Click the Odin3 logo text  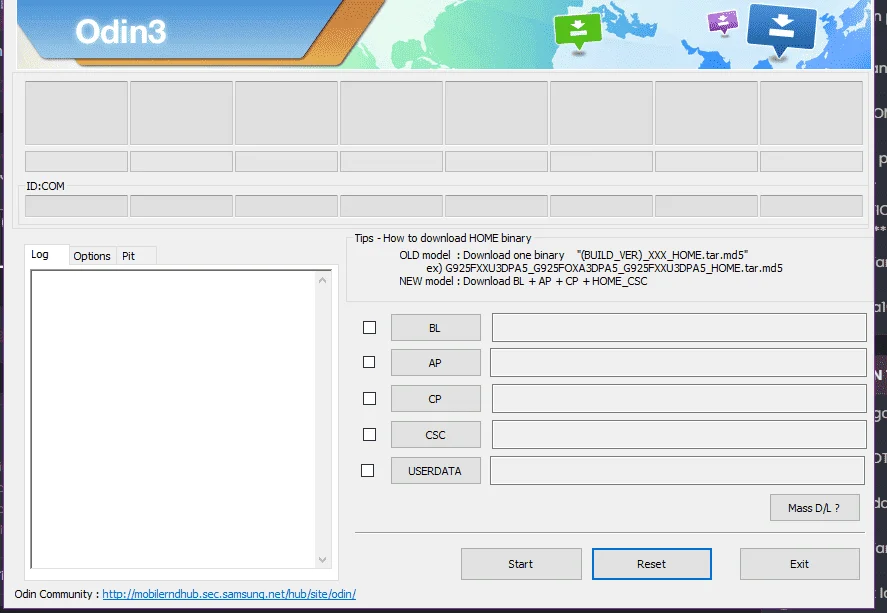point(121,32)
